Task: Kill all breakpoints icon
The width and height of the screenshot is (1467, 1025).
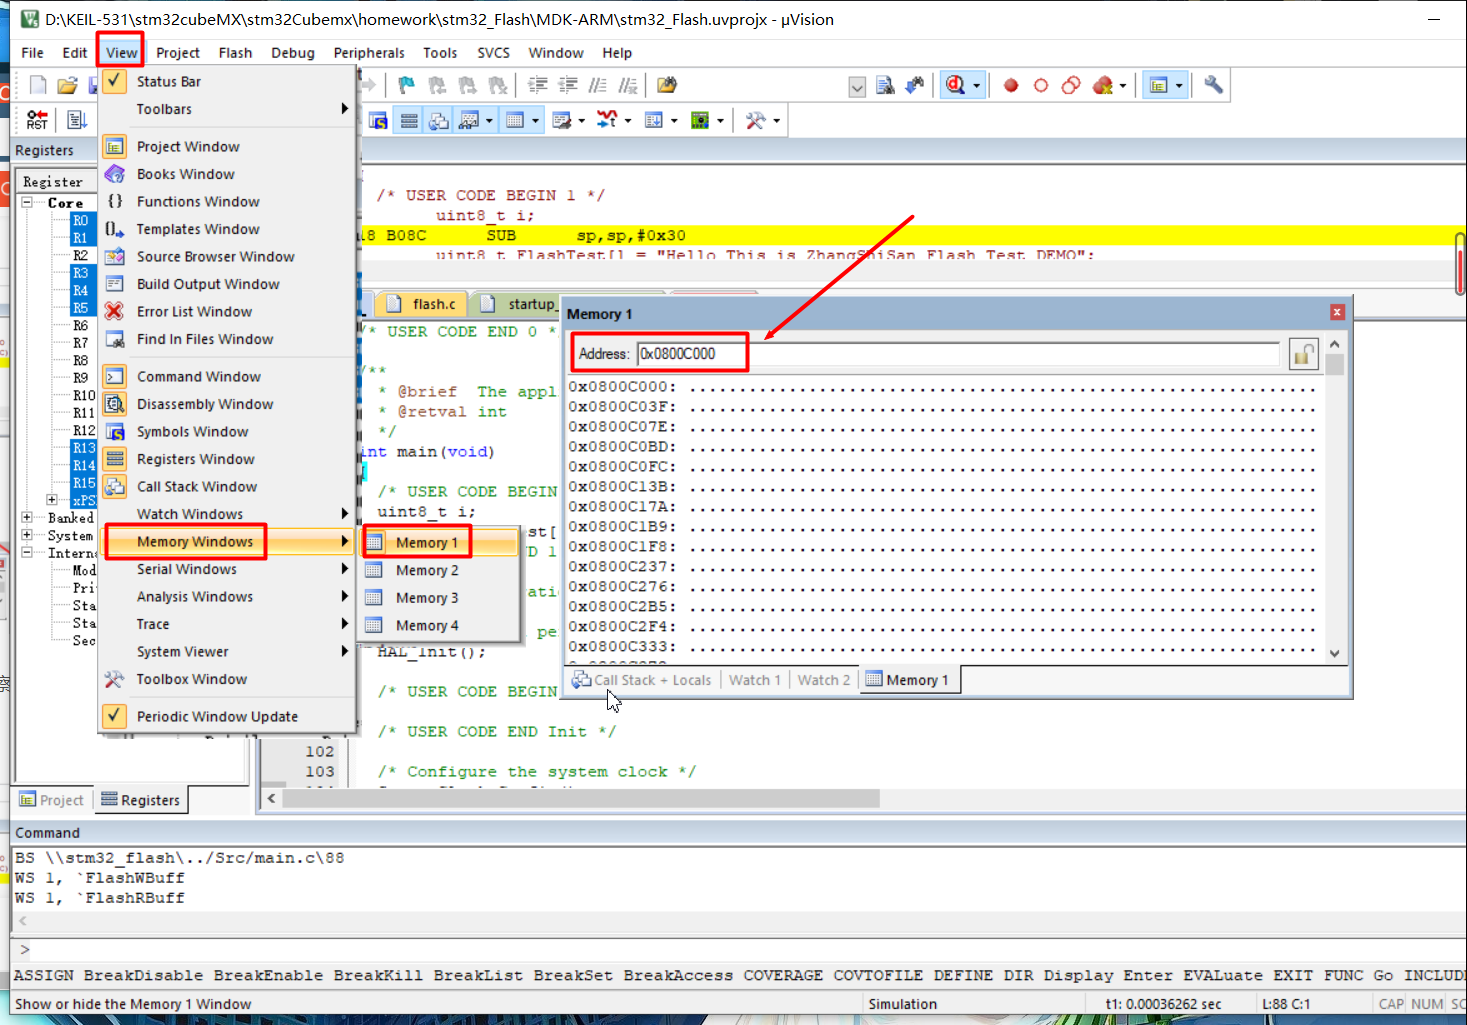Action: click(1102, 85)
